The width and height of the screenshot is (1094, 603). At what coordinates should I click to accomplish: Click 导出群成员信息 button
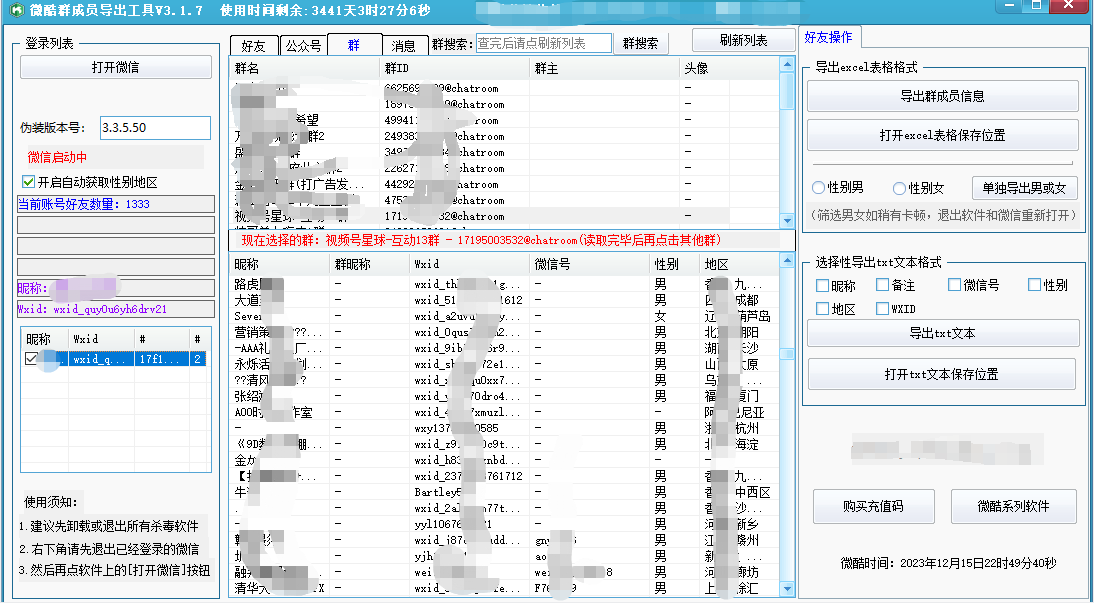[x=942, y=96]
